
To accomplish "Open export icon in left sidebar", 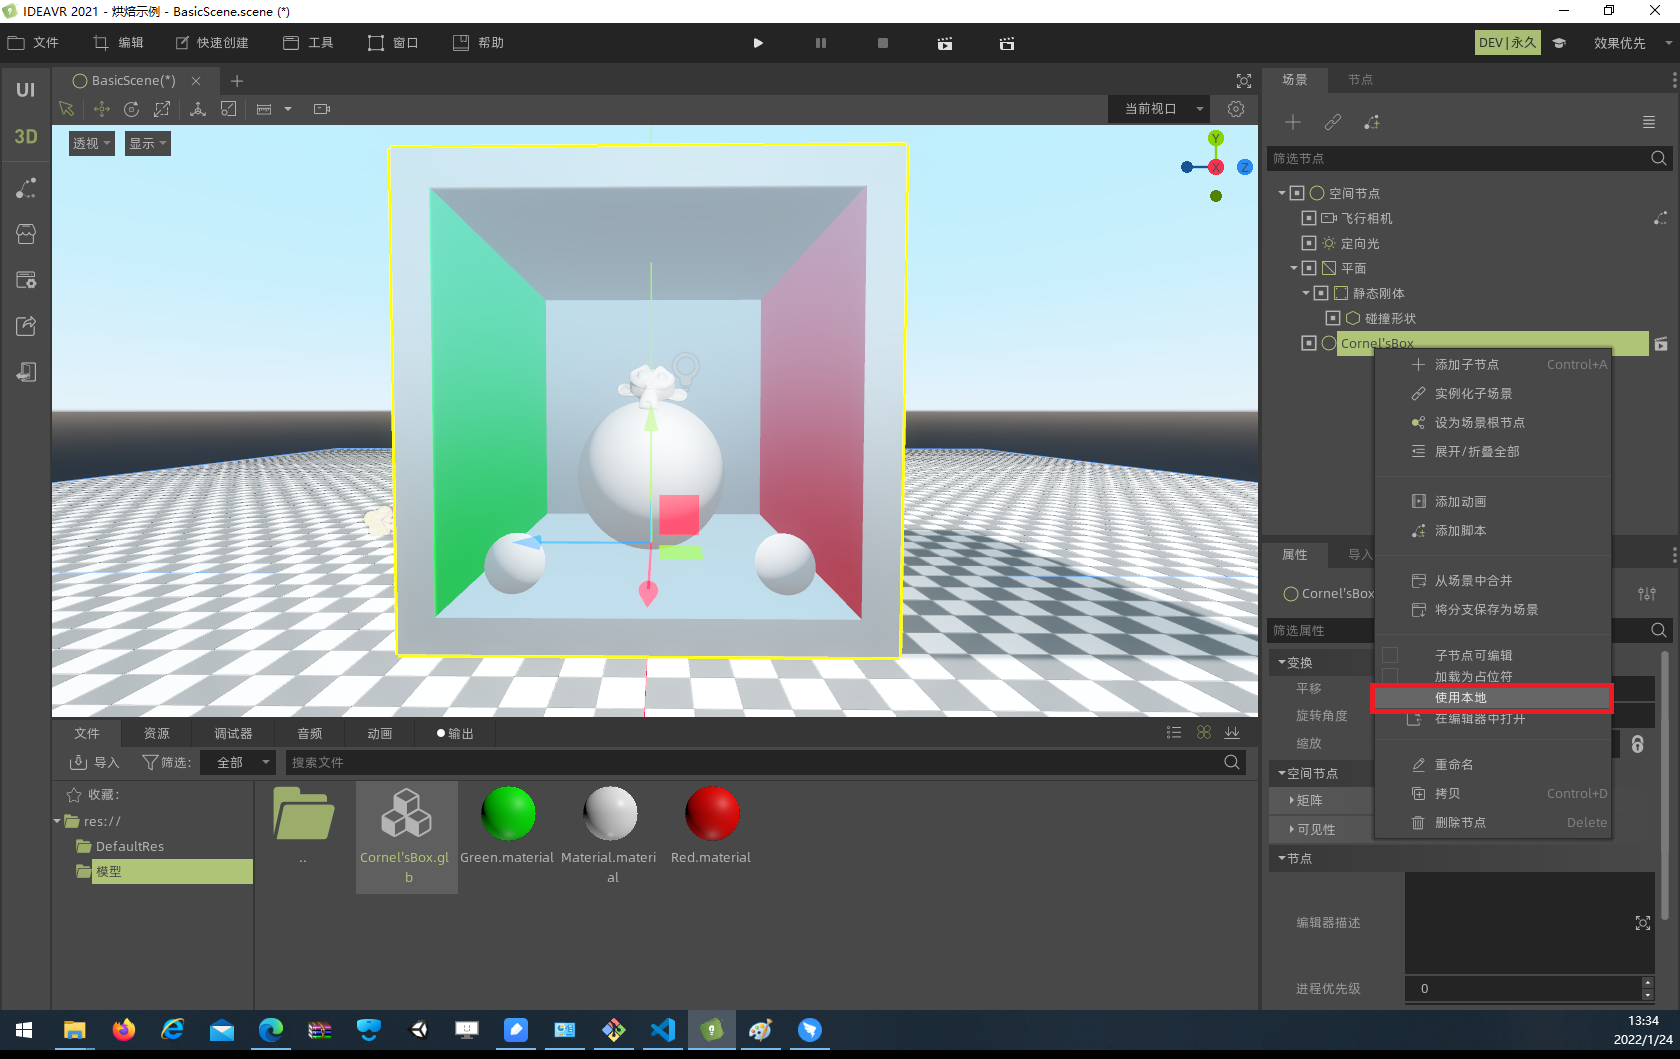I will (x=26, y=326).
